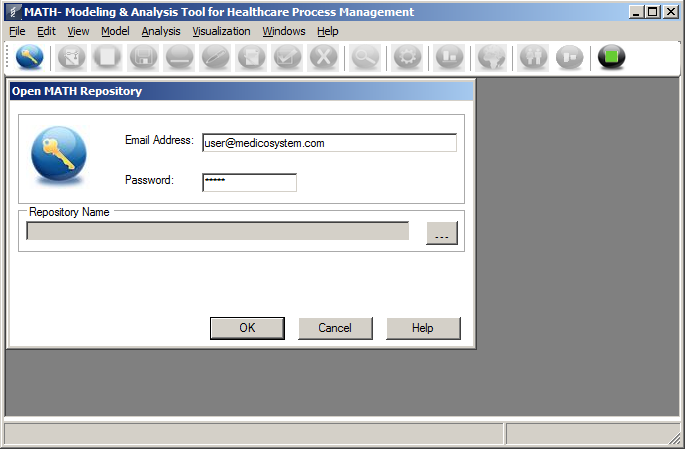Open the Model menu
The width and height of the screenshot is (686, 450).
pyautogui.click(x=115, y=31)
